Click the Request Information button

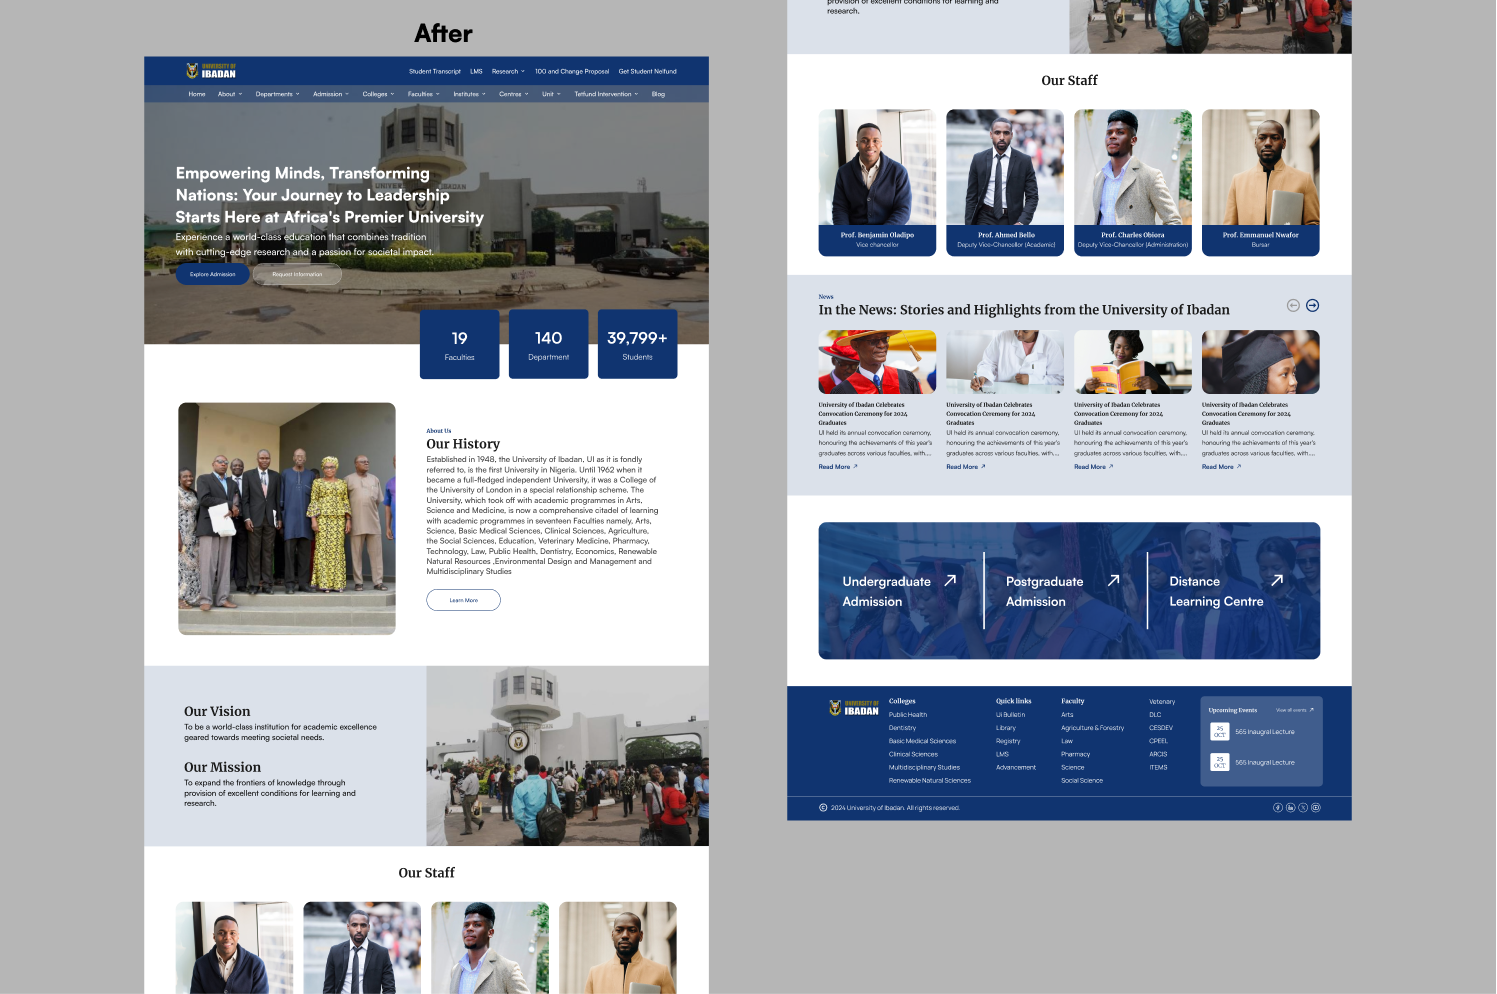[x=298, y=274]
